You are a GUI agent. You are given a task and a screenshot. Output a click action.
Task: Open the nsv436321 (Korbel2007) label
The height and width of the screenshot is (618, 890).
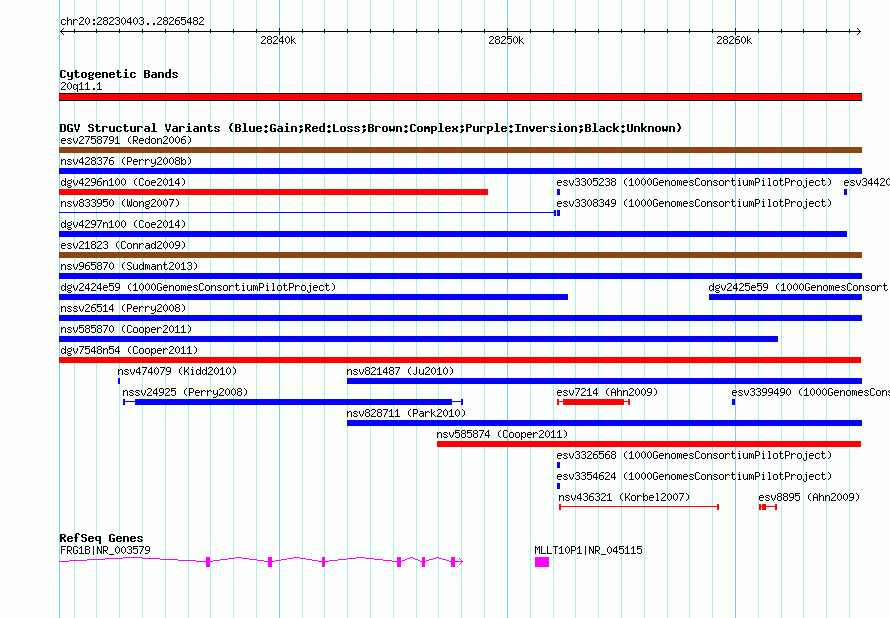(624, 497)
